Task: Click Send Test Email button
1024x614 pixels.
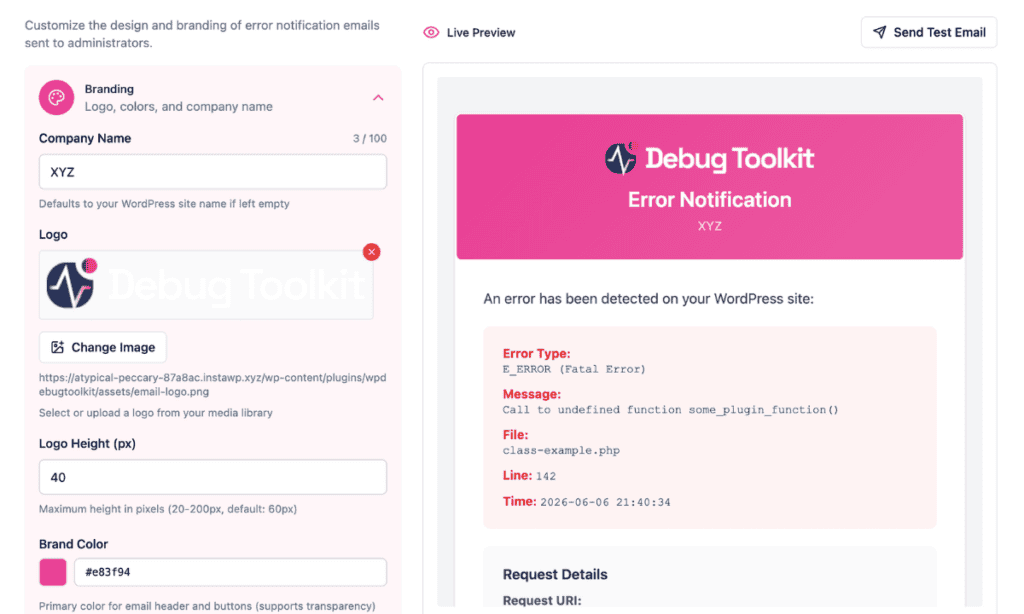Action: 929,32
